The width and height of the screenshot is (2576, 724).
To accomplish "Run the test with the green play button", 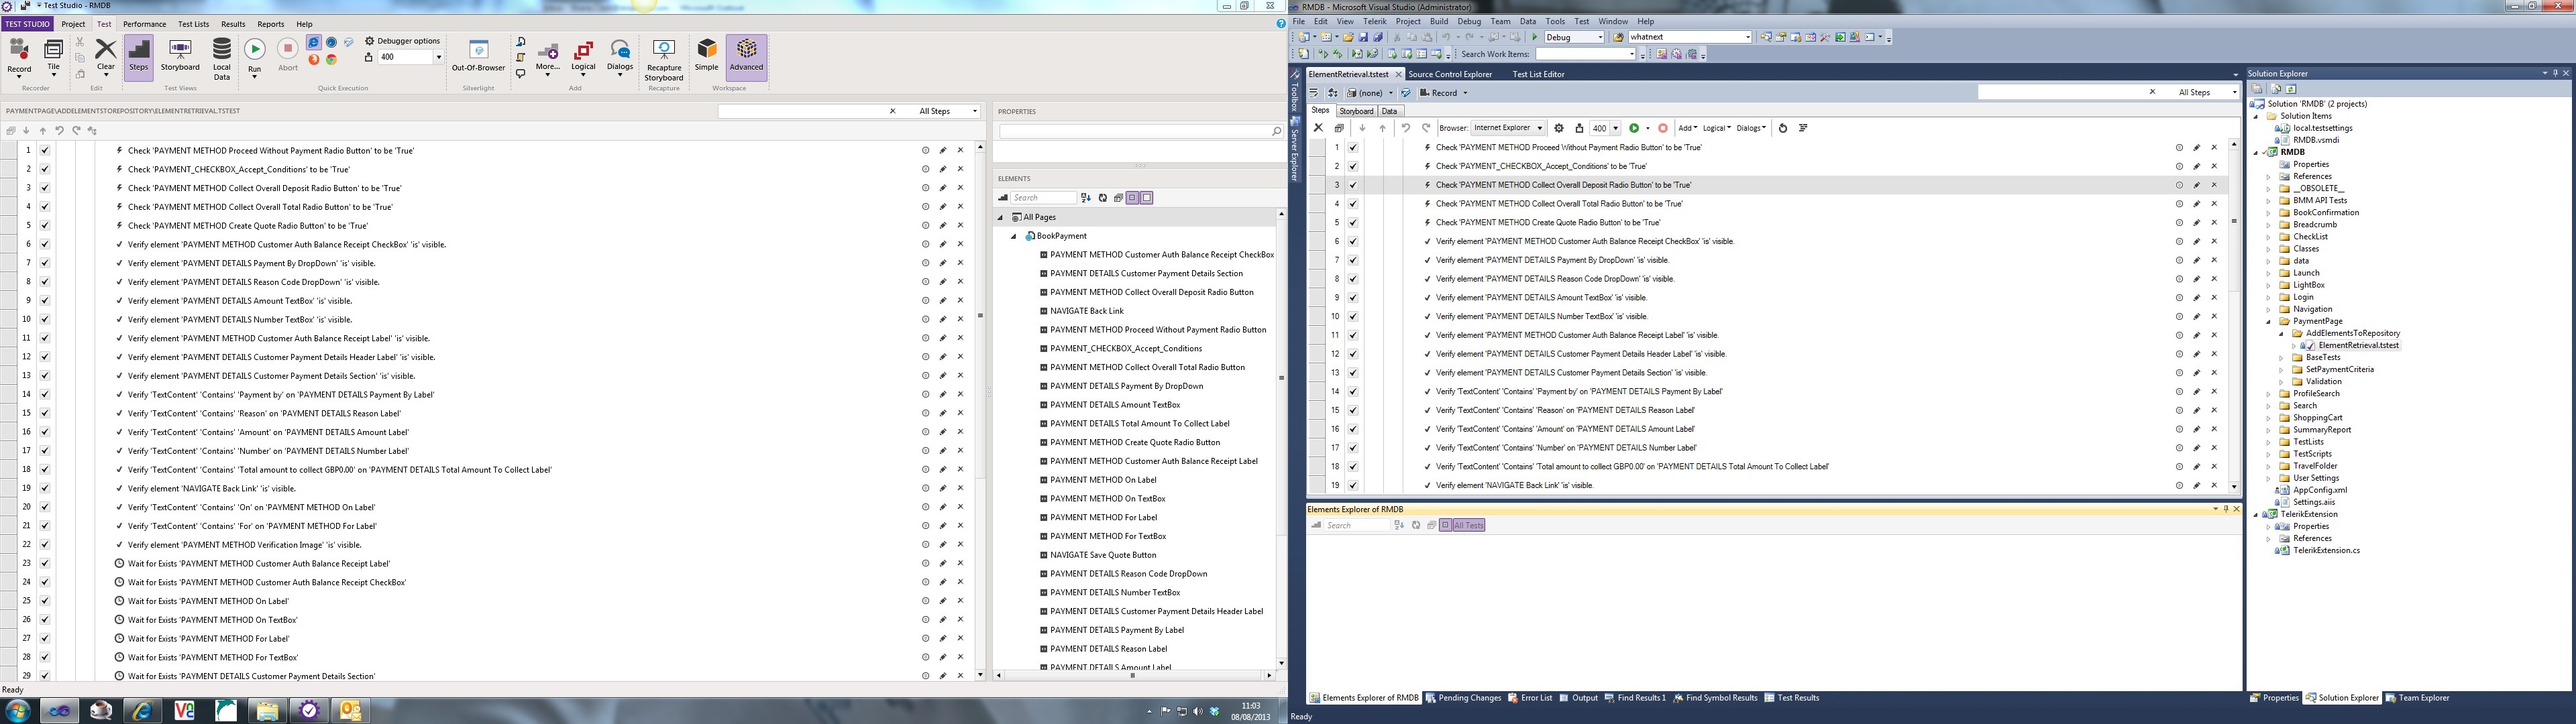I will pyautogui.click(x=255, y=49).
